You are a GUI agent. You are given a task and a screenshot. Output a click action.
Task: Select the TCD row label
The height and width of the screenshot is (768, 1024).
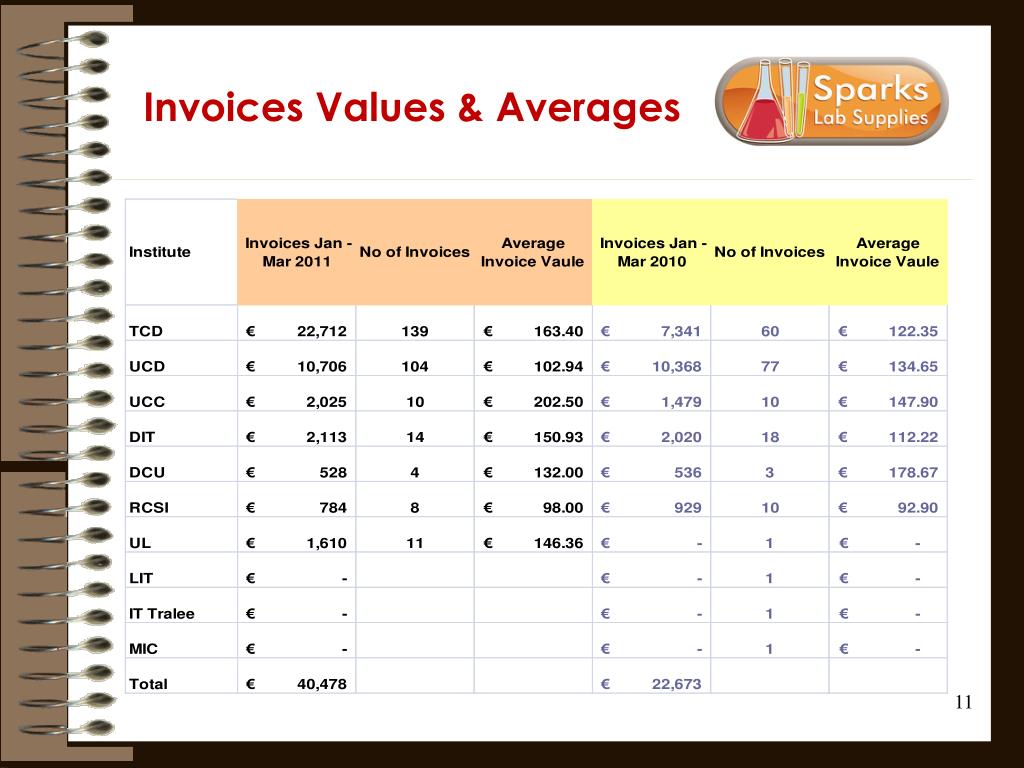pyautogui.click(x=146, y=331)
